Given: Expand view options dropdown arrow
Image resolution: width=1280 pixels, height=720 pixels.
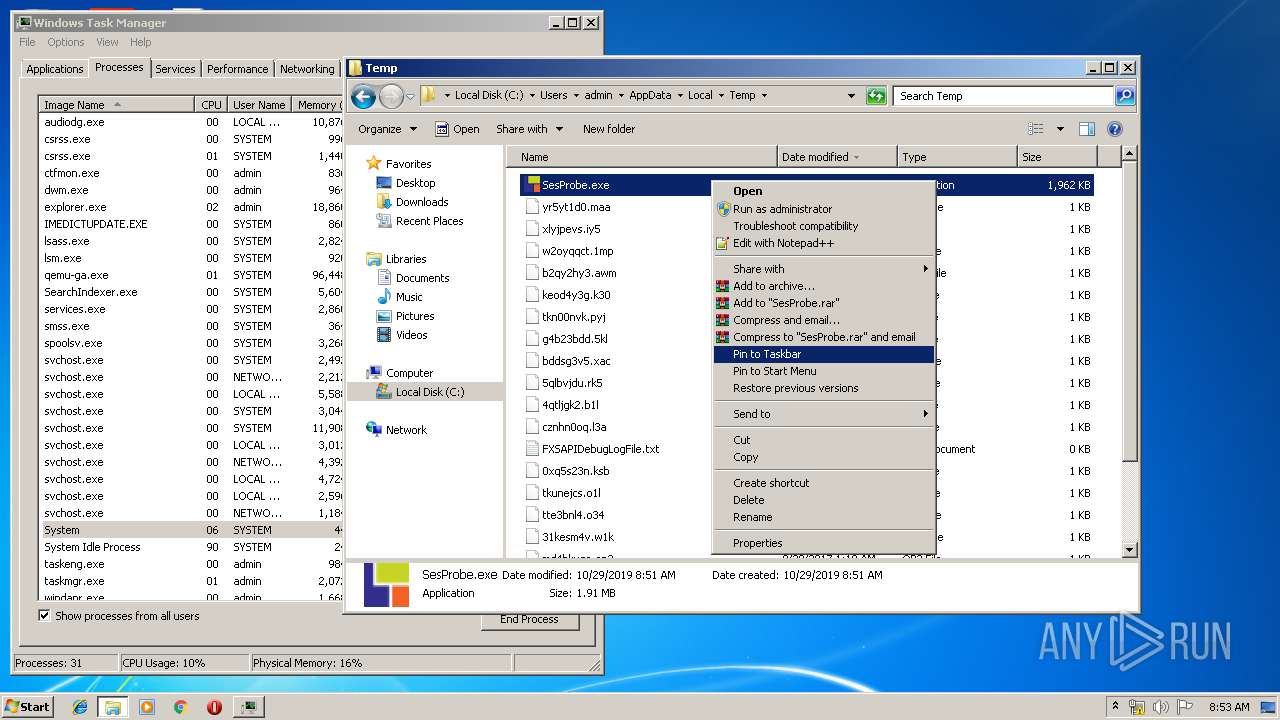Looking at the screenshot, I should [x=1060, y=129].
